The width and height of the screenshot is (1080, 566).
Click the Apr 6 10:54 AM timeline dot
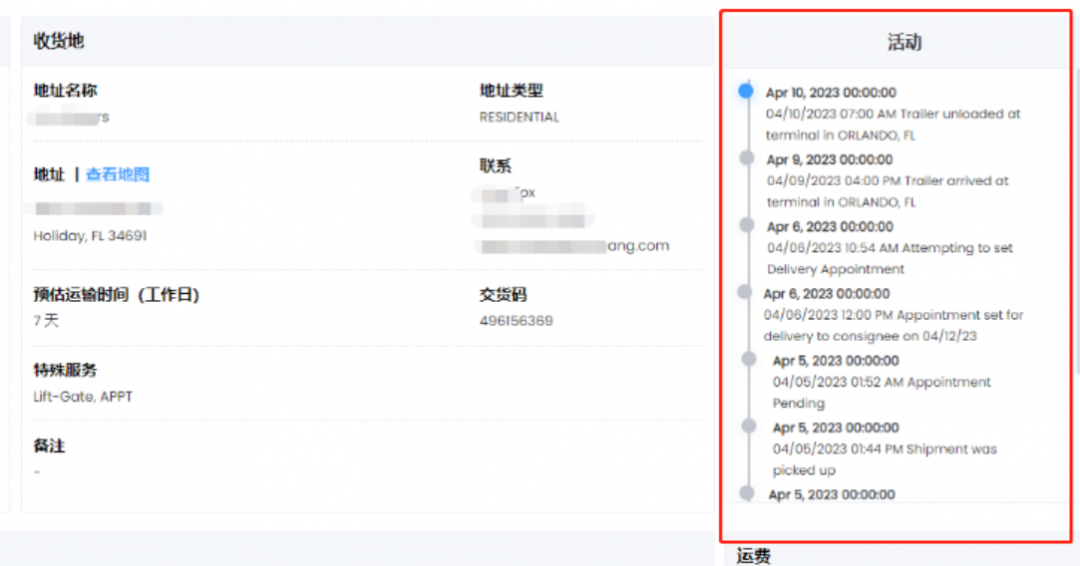[746, 224]
